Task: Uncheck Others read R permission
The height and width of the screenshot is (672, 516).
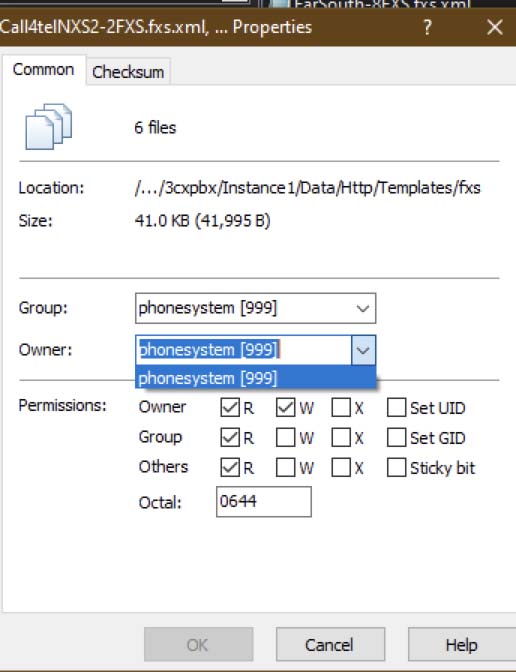Action: click(230, 467)
